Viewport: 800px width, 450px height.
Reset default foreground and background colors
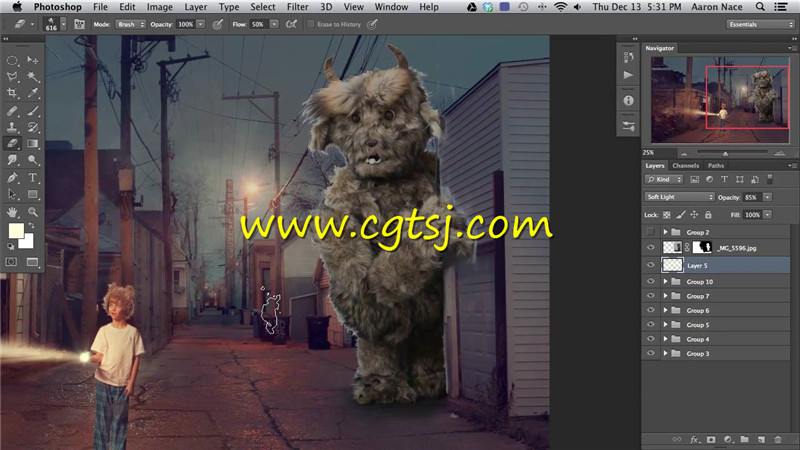[11, 246]
